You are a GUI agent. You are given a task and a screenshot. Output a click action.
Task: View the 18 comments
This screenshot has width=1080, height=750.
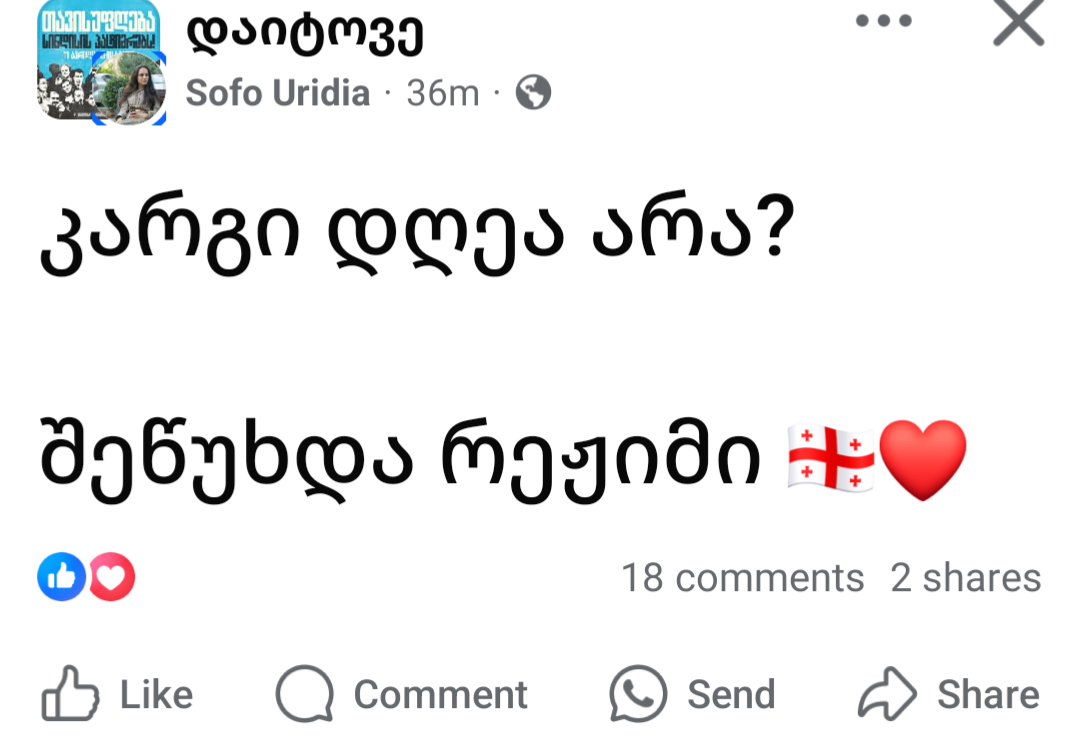742,578
